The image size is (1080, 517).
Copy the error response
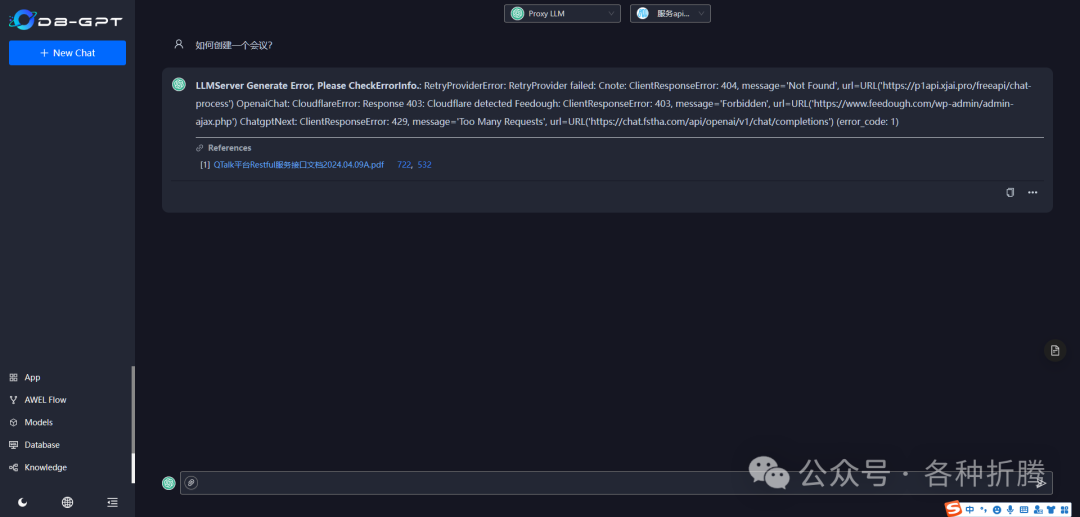[x=1010, y=193]
